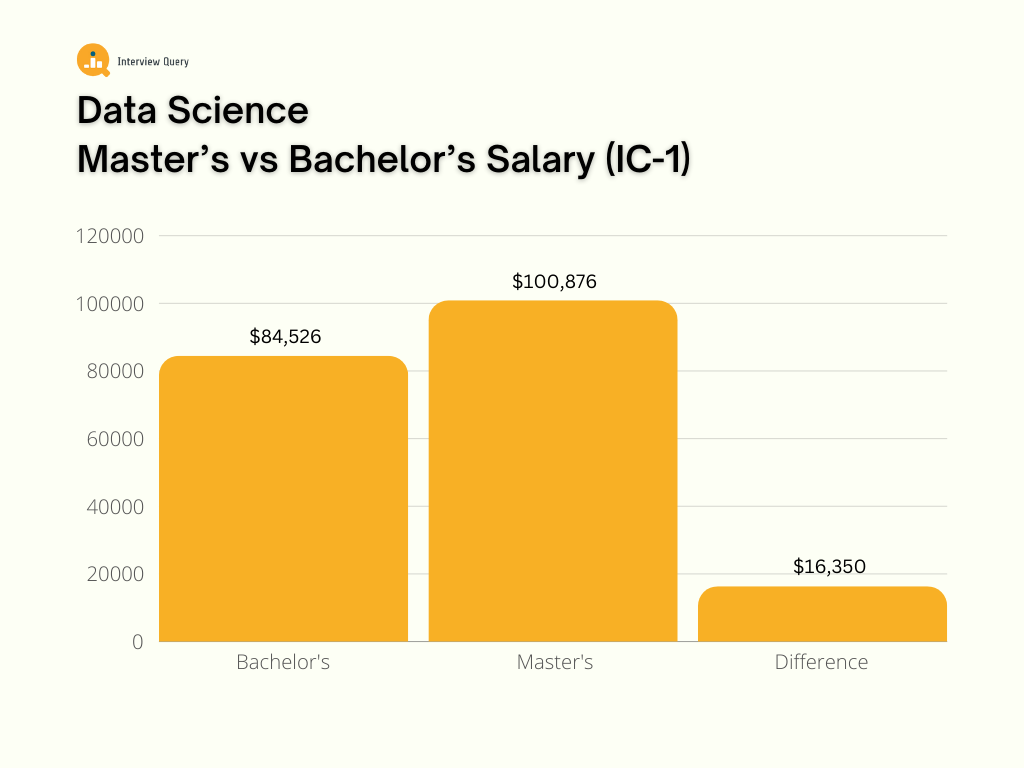Click the "Data Science" title line
This screenshot has height=768, width=1024.
193,110
